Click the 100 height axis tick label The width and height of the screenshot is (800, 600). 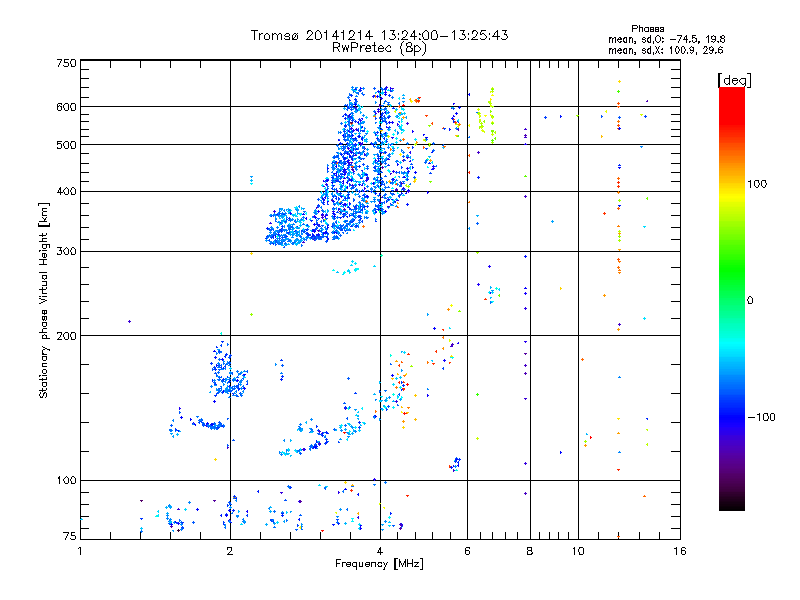[66, 481]
